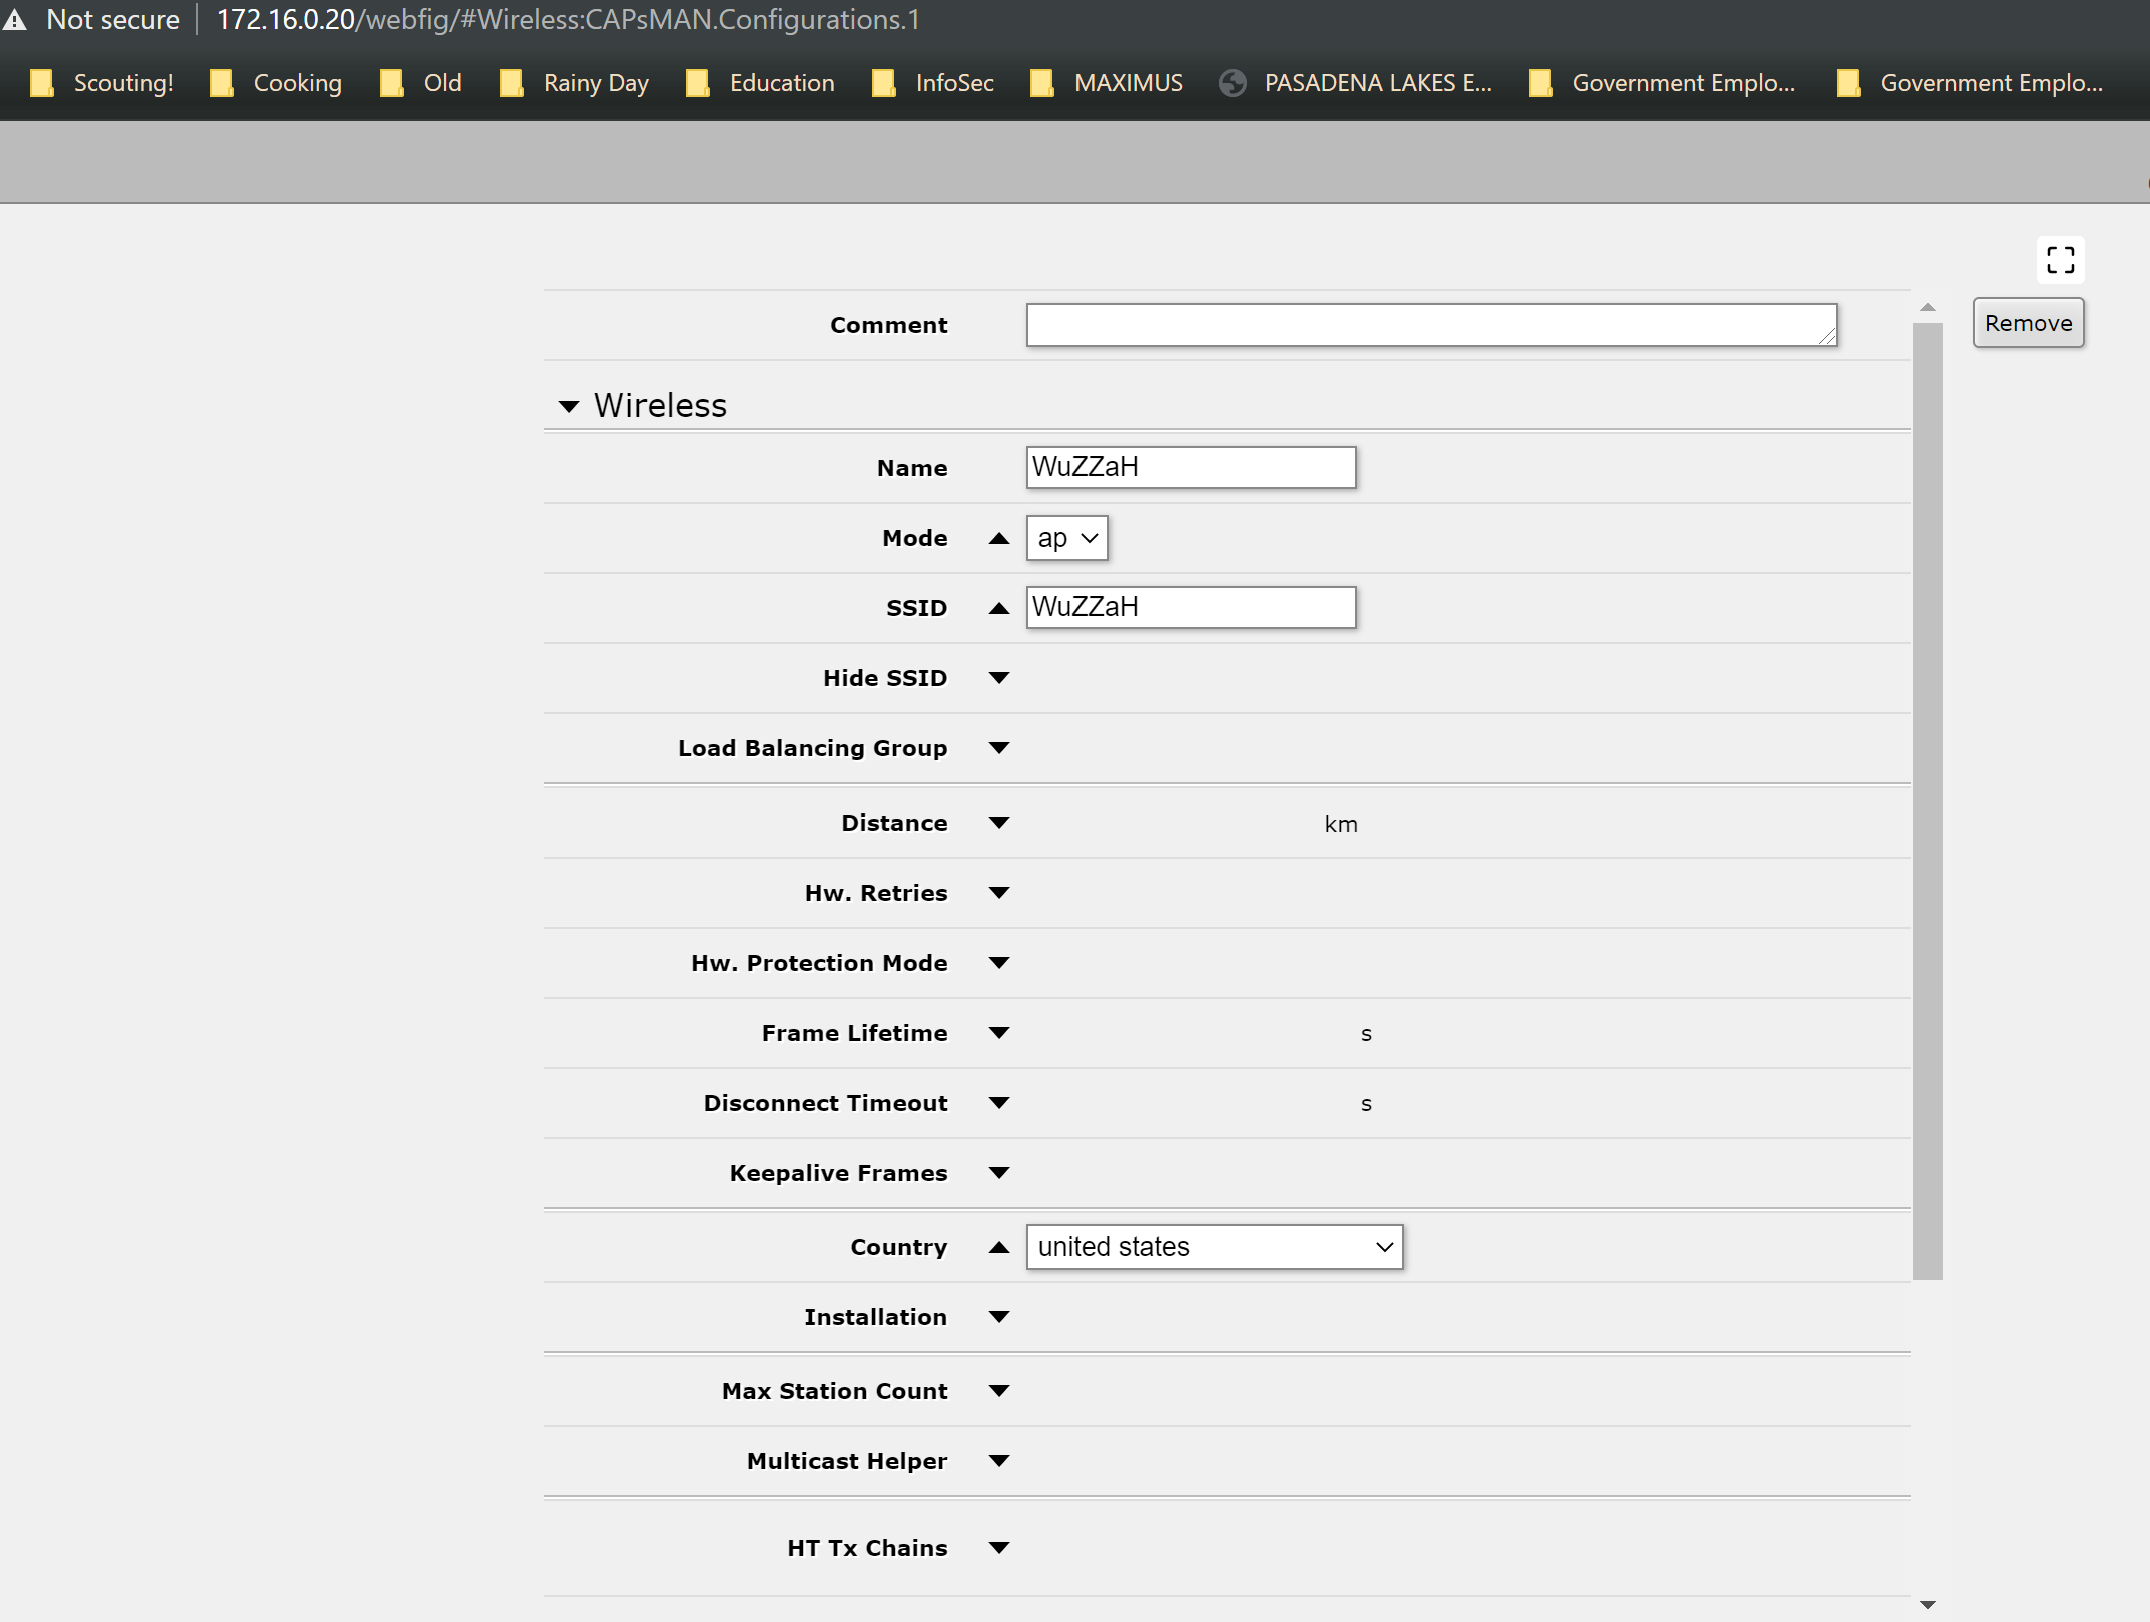
Task: Click the Remove button
Action: [x=2027, y=323]
